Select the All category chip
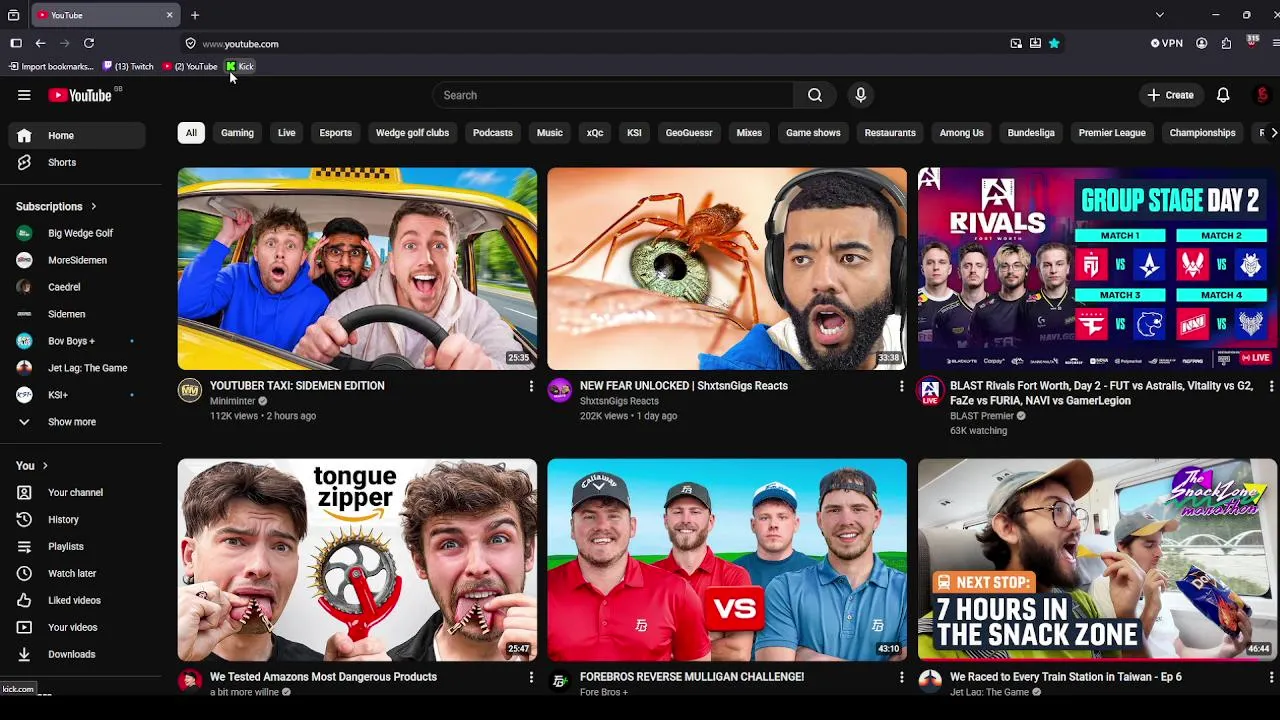The height and width of the screenshot is (720, 1280). click(x=191, y=132)
